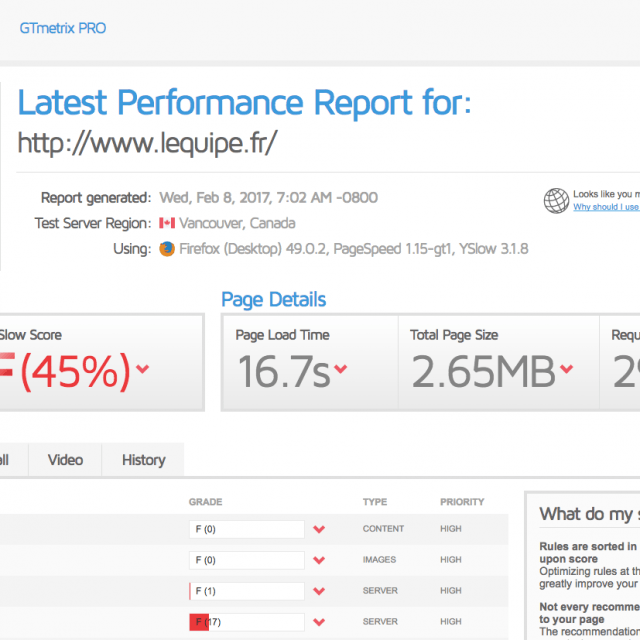Click the Canada flag icon
The width and height of the screenshot is (640, 640).
[x=167, y=223]
